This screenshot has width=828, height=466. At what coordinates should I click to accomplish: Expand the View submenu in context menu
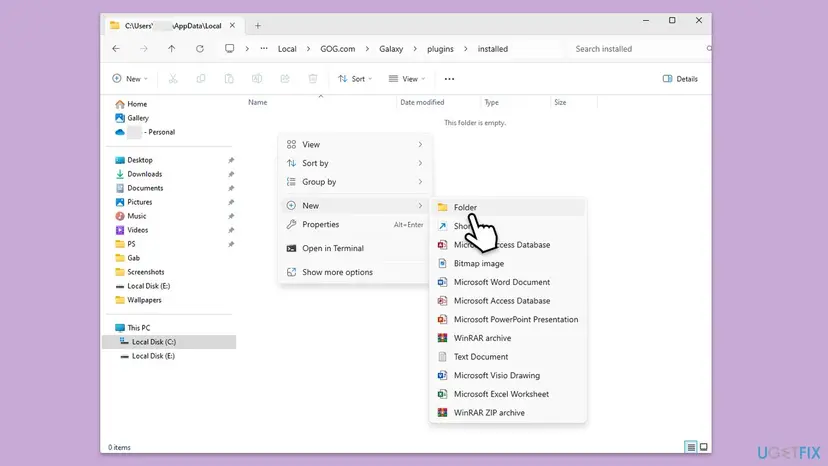click(x=354, y=144)
